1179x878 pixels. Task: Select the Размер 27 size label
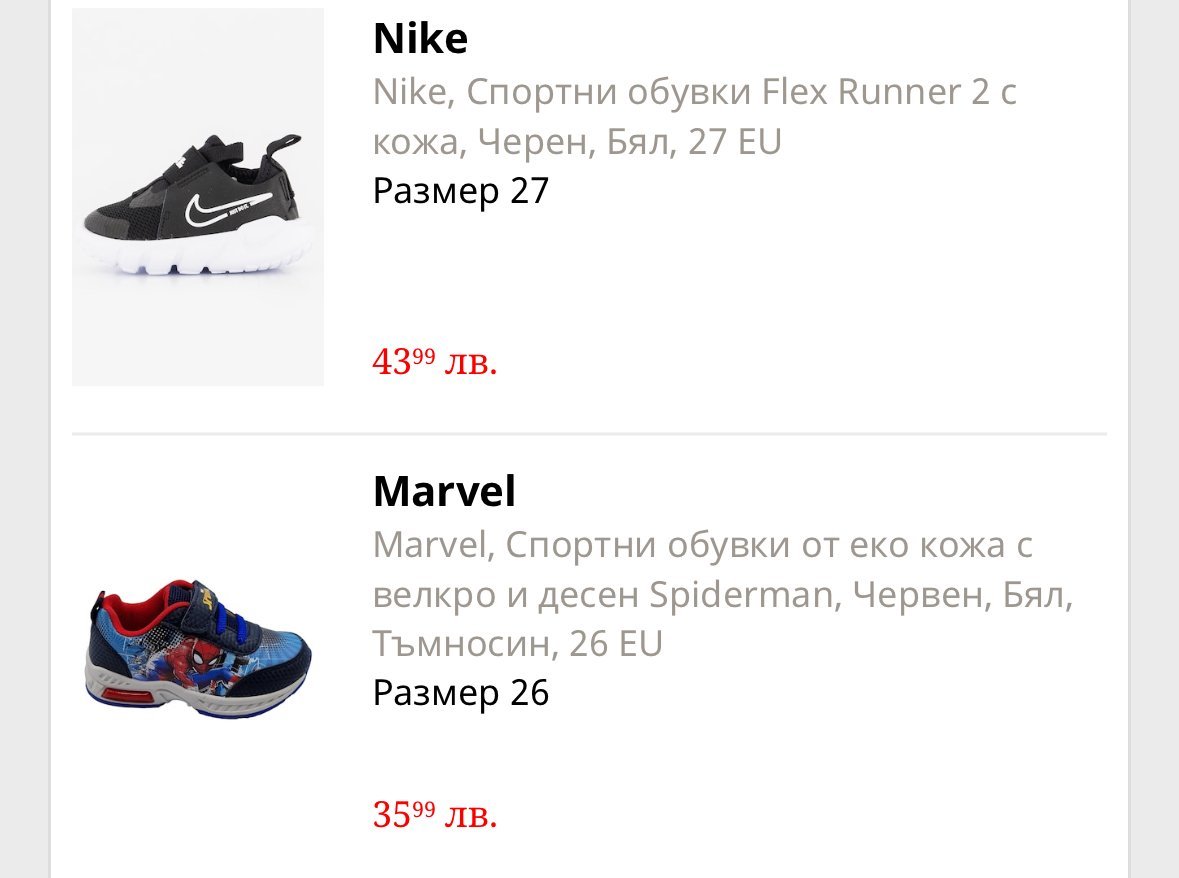pos(461,190)
